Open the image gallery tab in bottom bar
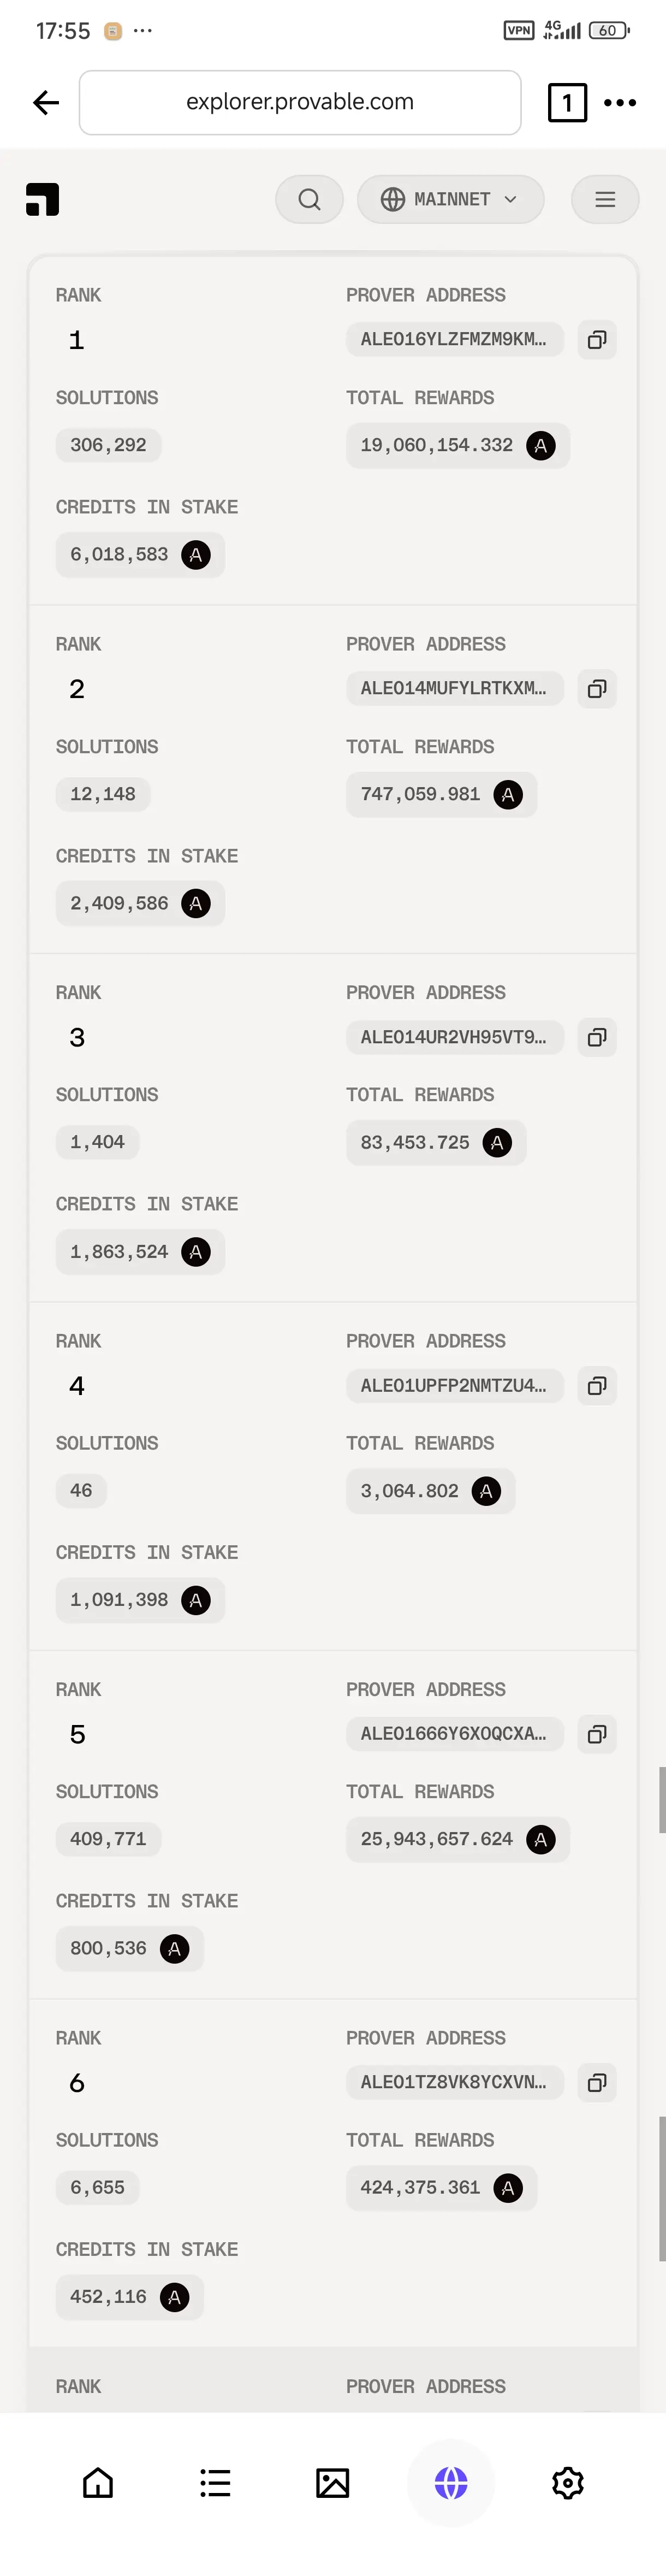Screen dimensions: 666x2576 333,2483
